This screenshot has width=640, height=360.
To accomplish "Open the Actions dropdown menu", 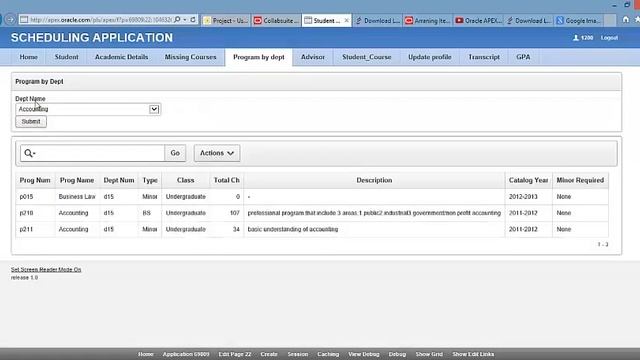I will click(x=217, y=153).
